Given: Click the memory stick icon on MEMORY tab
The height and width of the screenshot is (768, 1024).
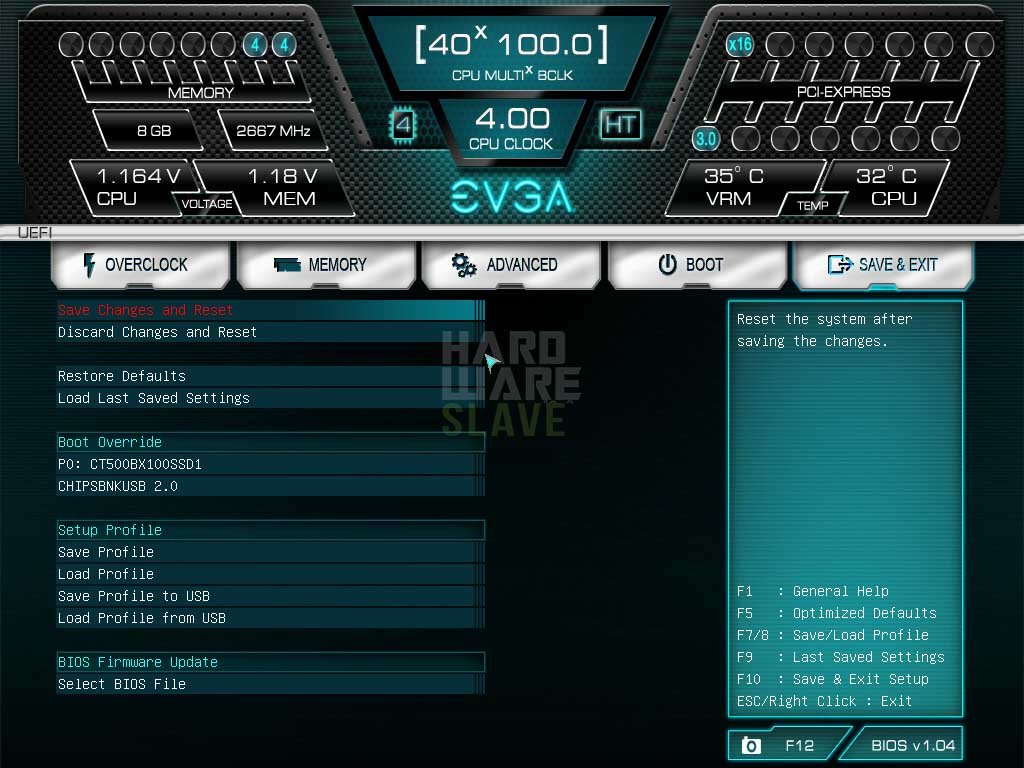Looking at the screenshot, I should click(287, 264).
